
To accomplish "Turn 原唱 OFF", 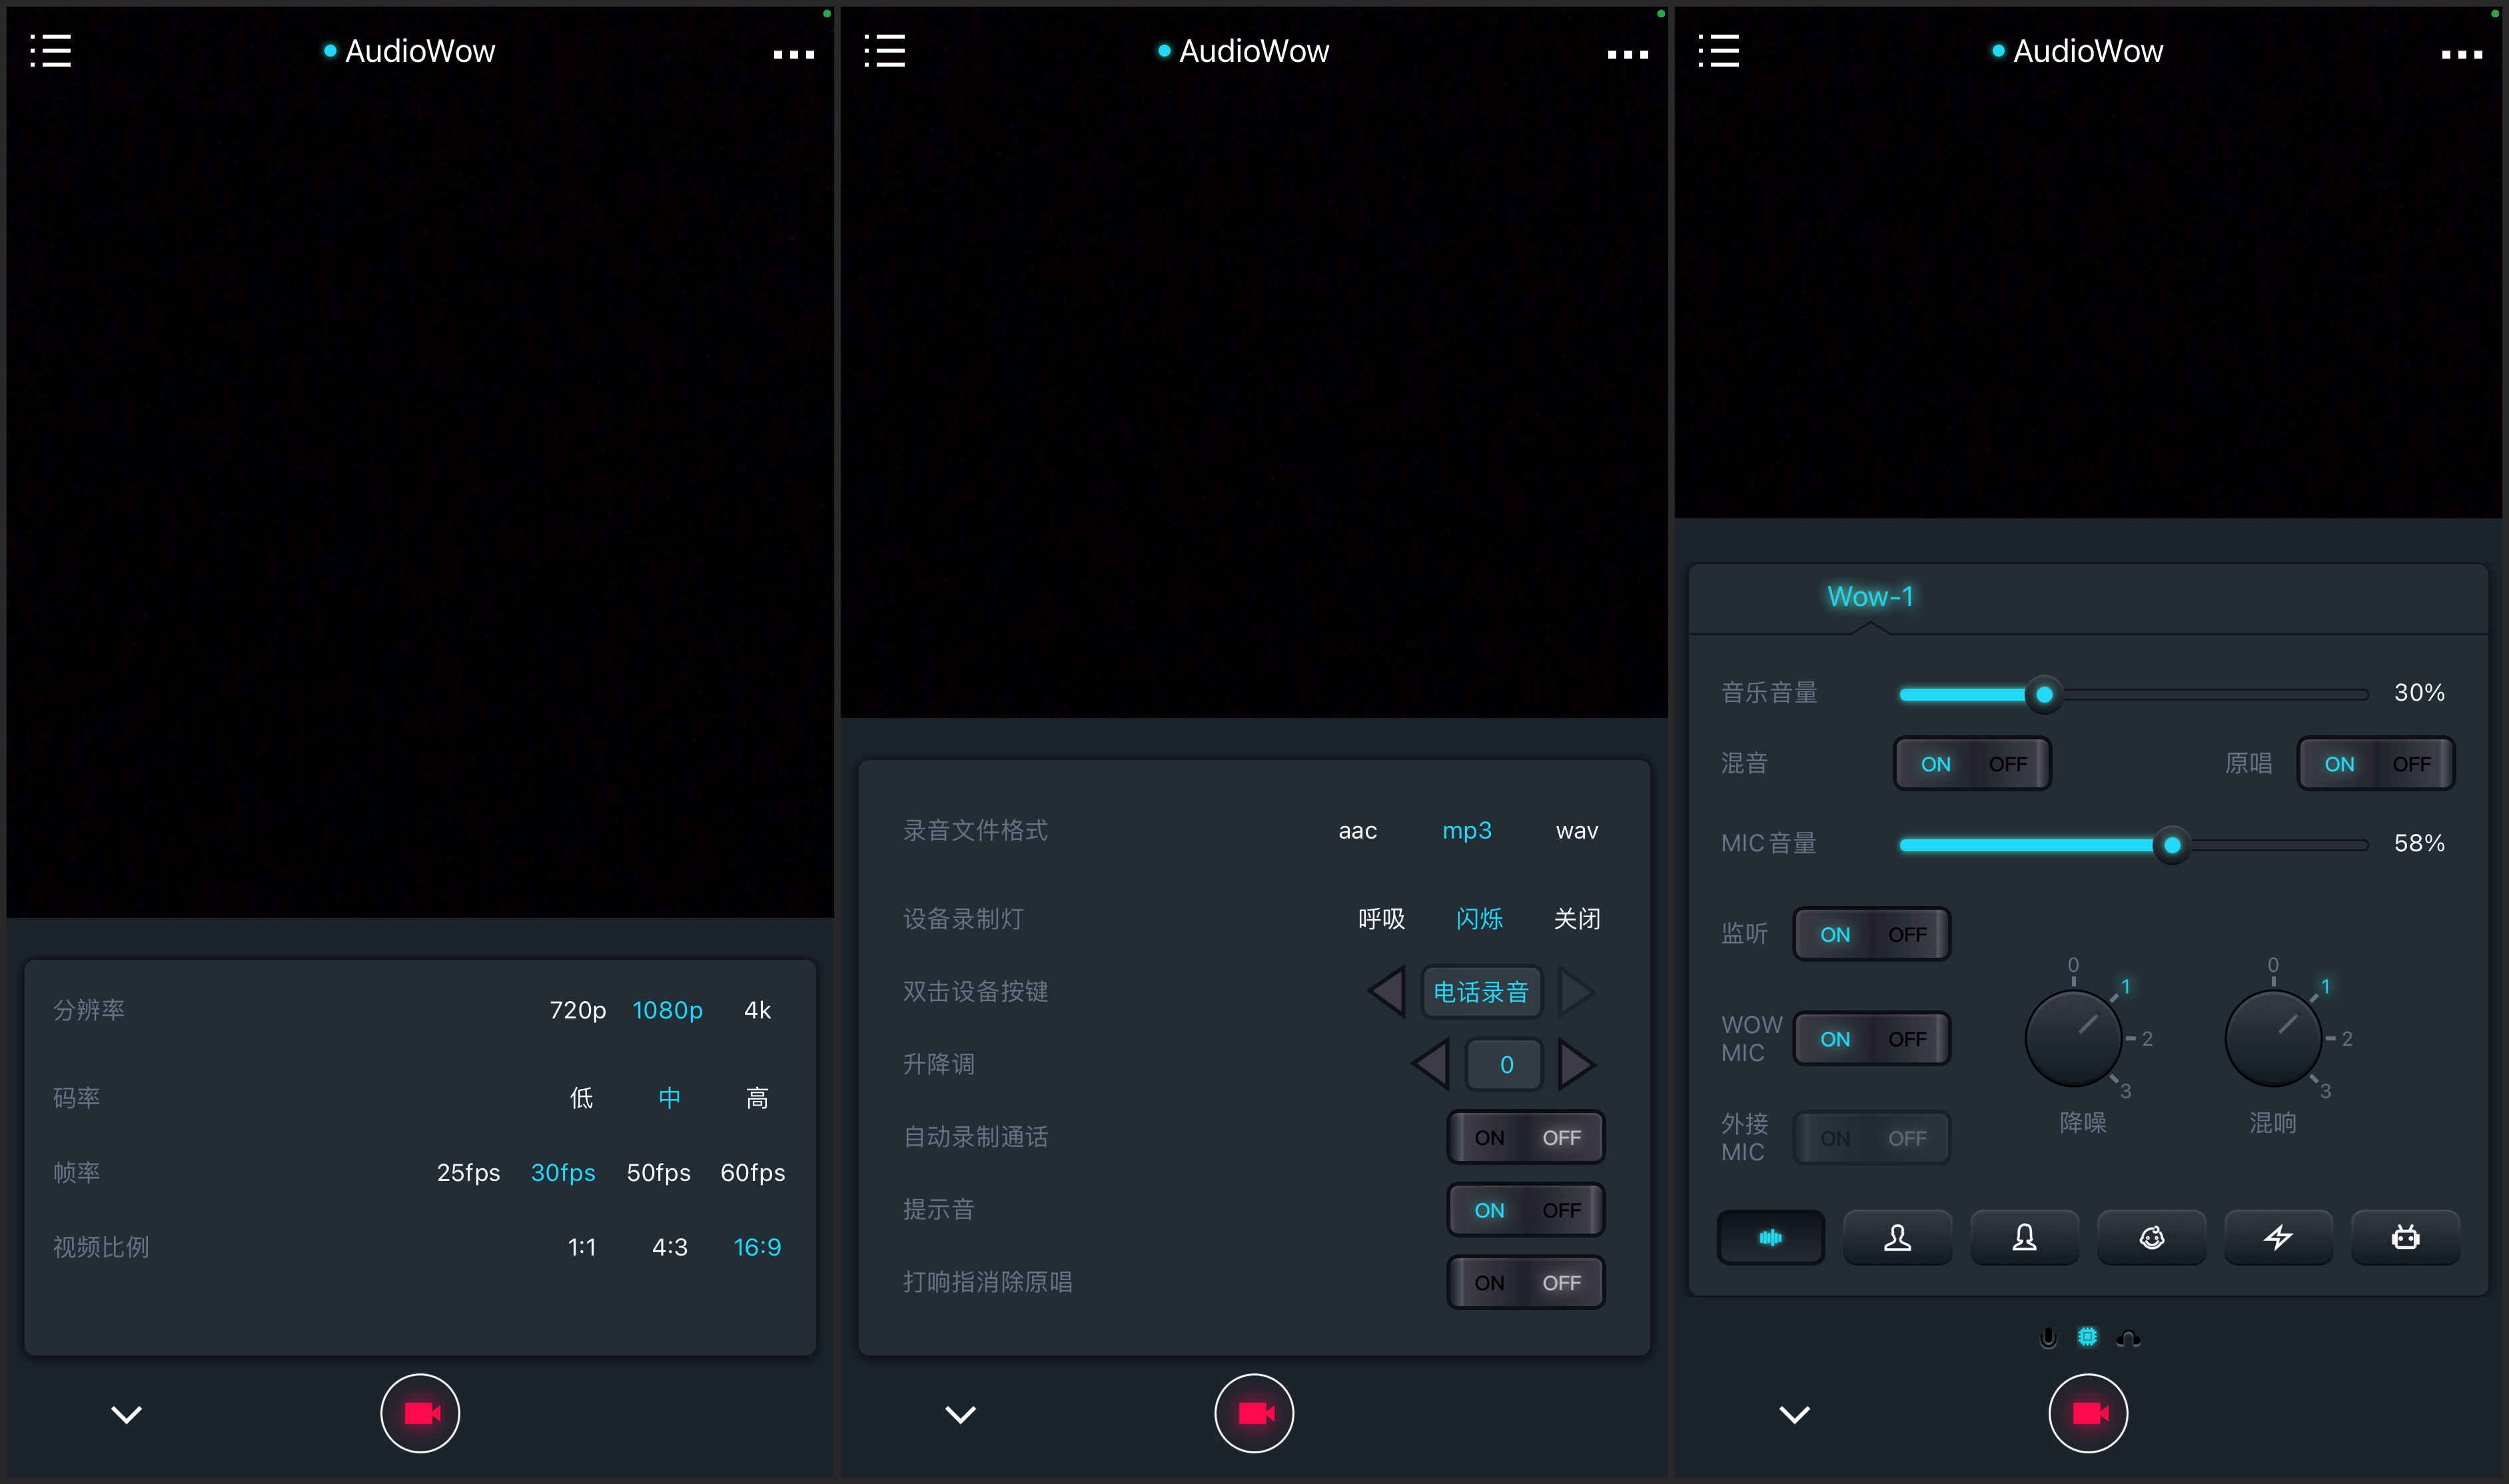I will pyautogui.click(x=2411, y=764).
